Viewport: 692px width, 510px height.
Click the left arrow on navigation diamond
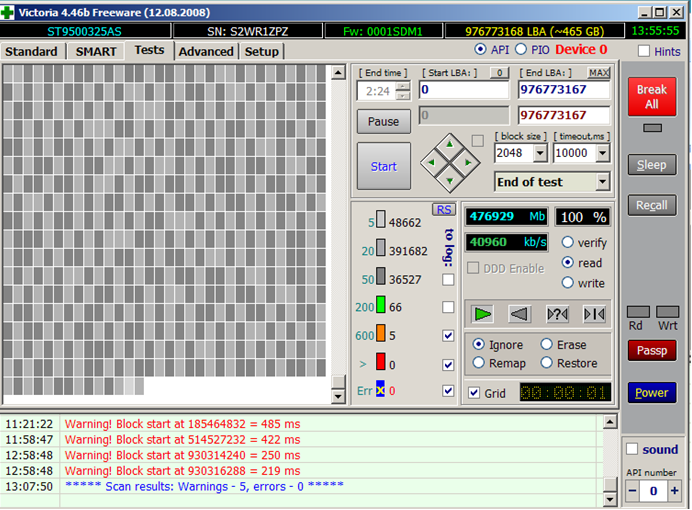tap(431, 163)
